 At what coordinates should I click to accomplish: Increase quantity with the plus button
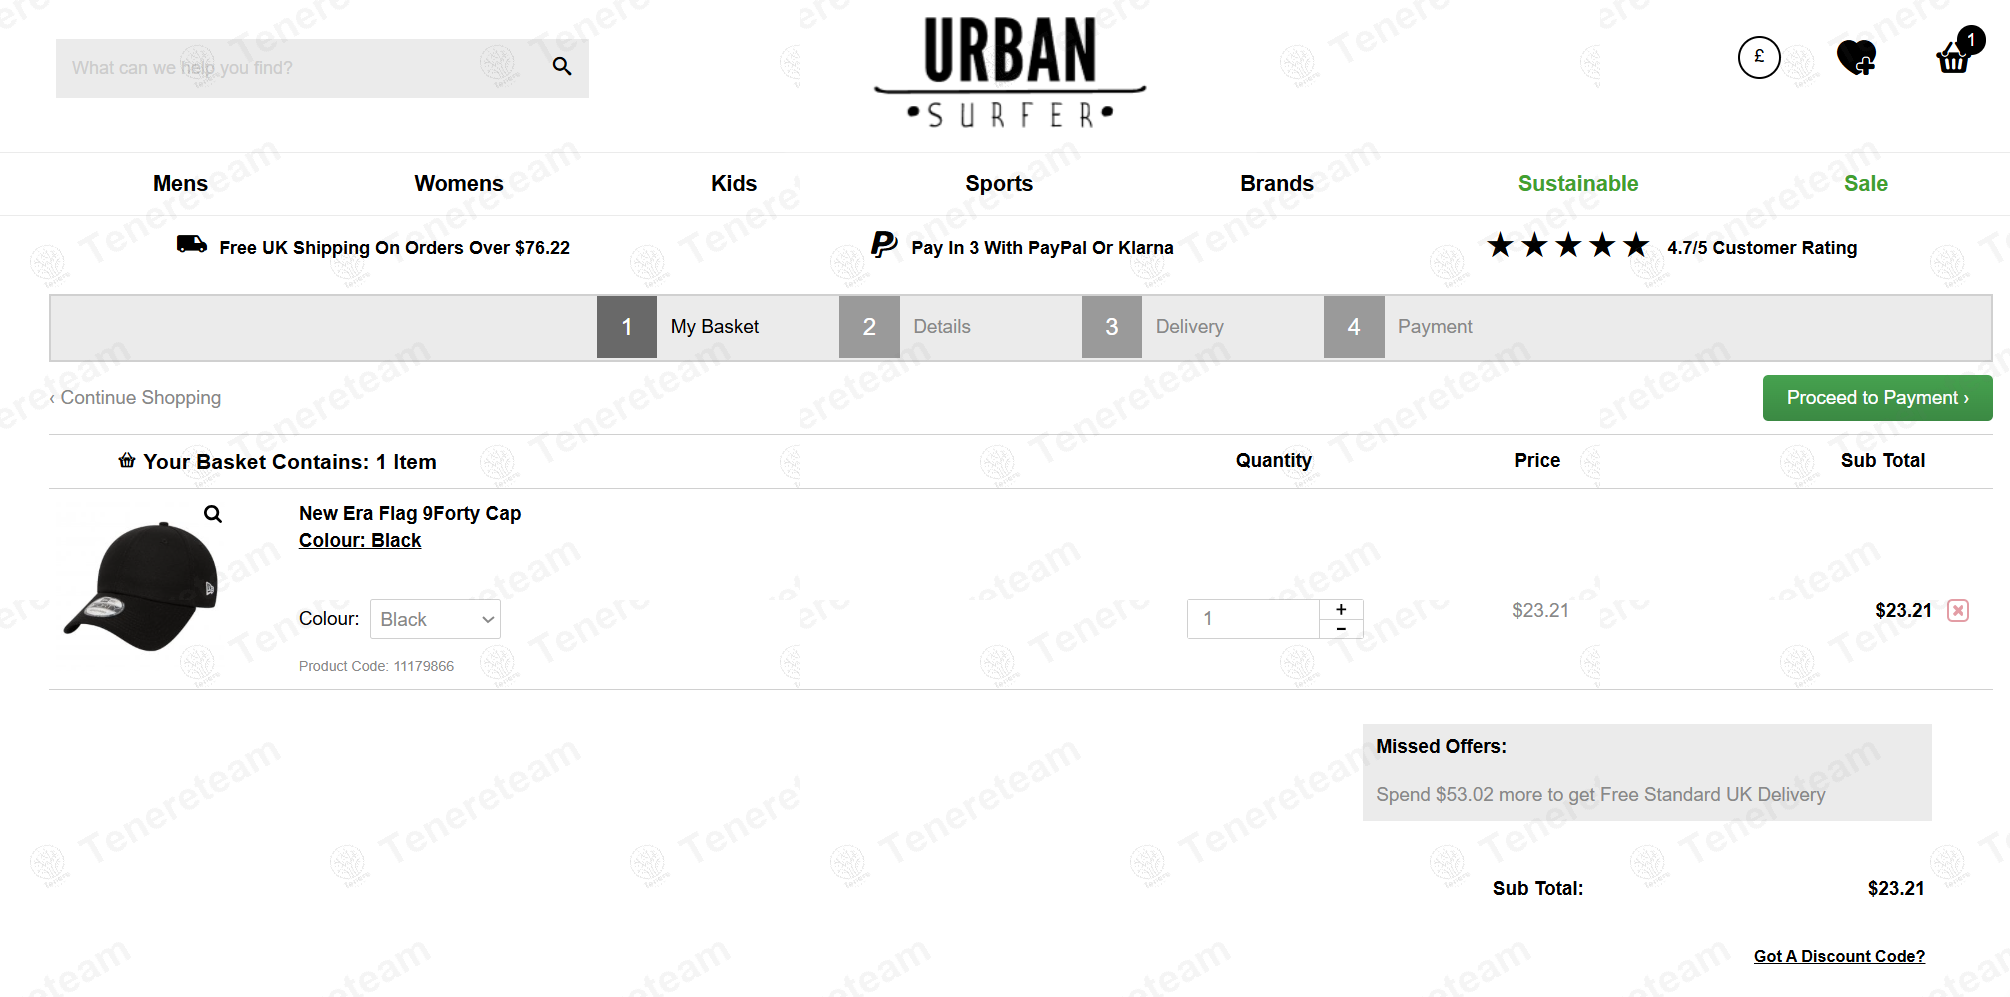tap(1341, 609)
